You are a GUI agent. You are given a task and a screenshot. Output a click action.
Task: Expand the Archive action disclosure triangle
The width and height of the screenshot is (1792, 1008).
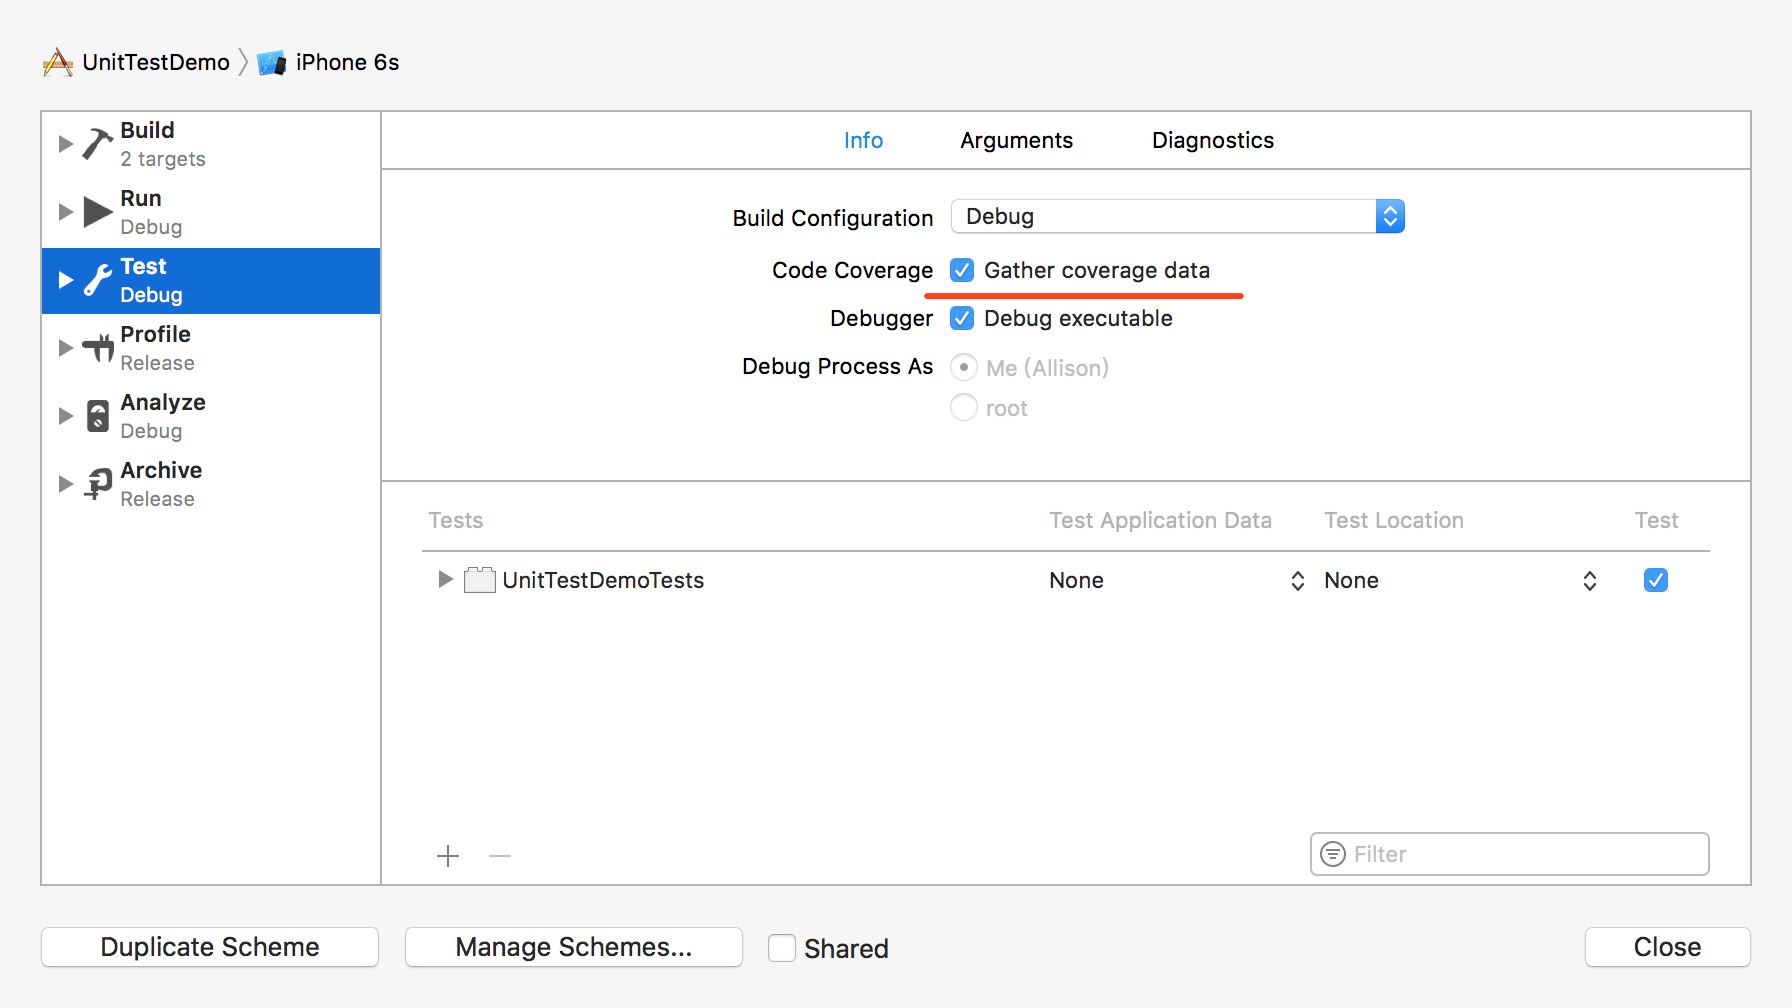pyautogui.click(x=66, y=484)
